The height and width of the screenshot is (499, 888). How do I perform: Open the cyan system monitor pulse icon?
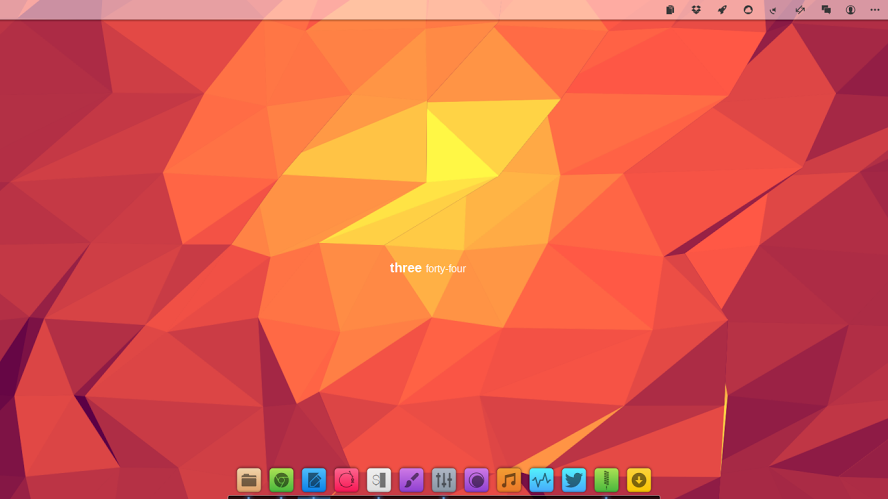tap(541, 480)
